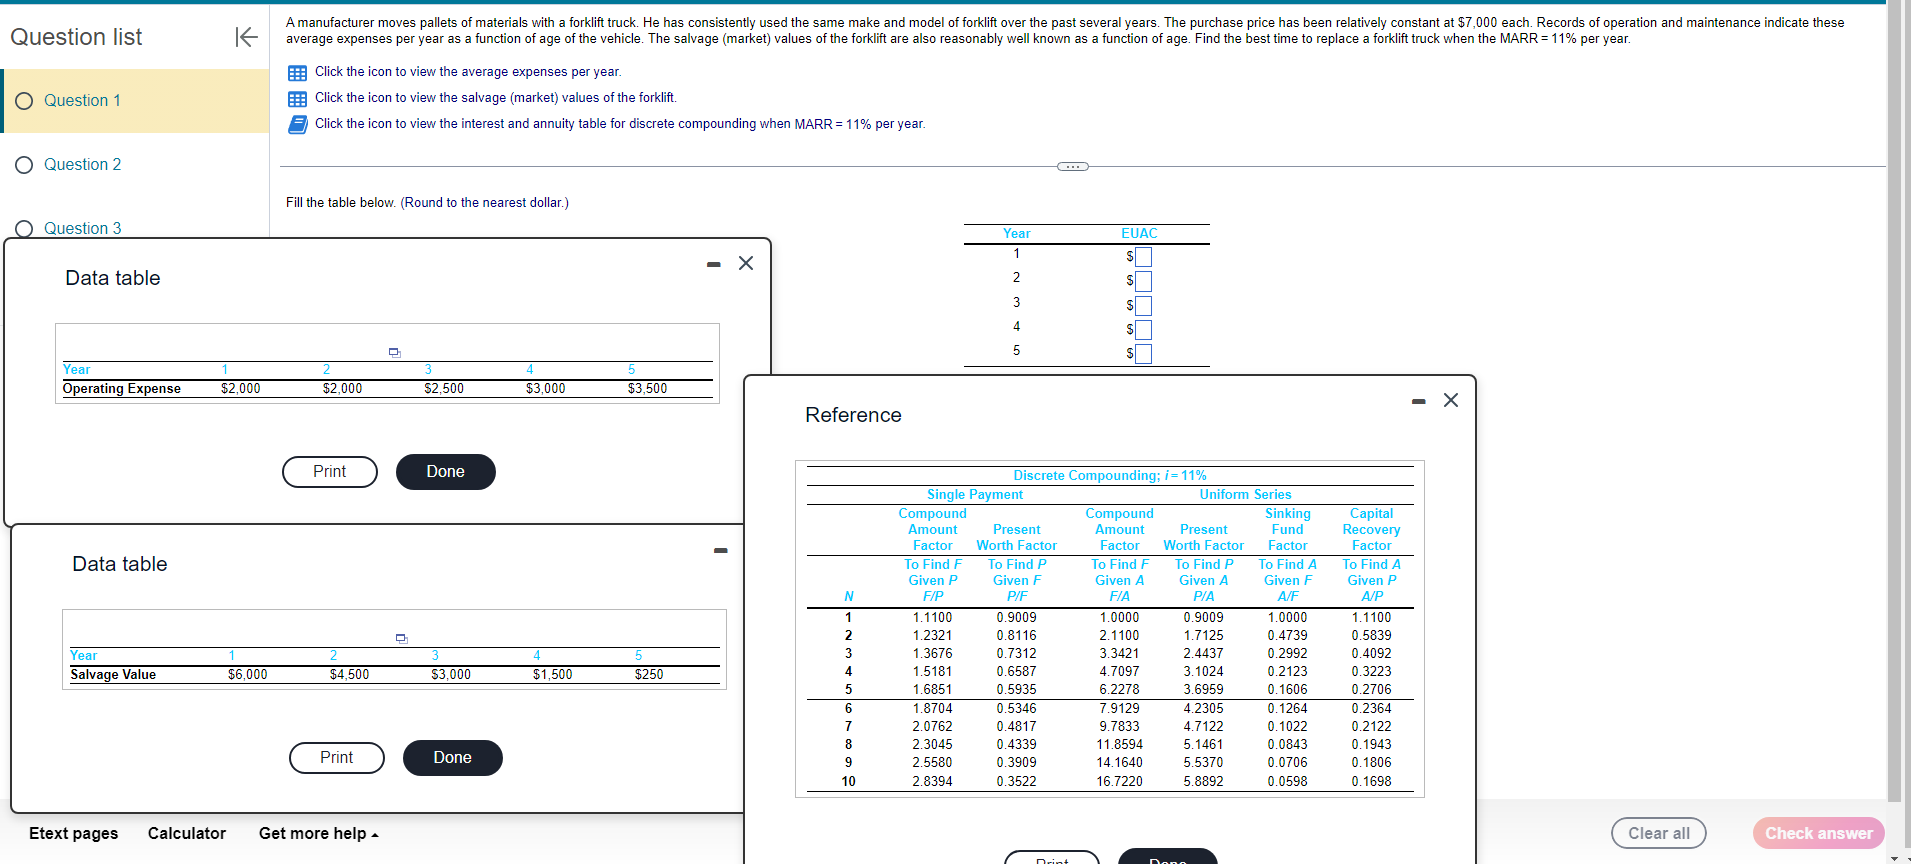Close the Operating Expense data table dialog
The width and height of the screenshot is (1911, 864).
[x=746, y=263]
